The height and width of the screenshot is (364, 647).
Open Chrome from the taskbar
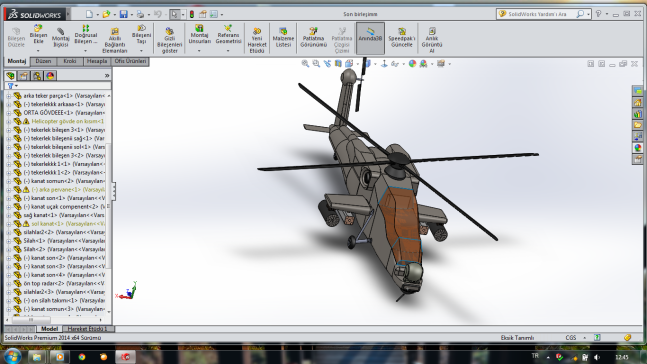[x=82, y=357]
